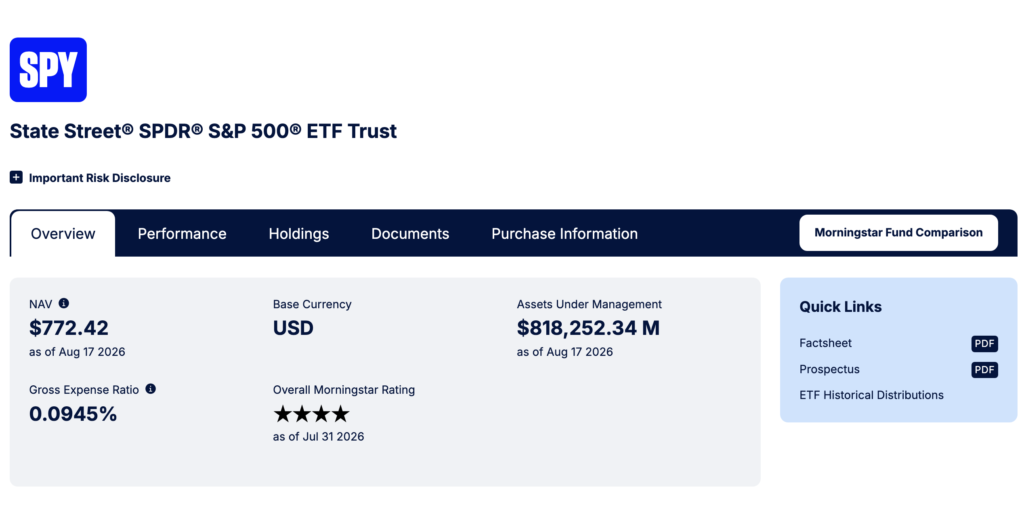The image size is (1024, 514).
Task: Open the Purchase Information tab
Action: tap(565, 234)
